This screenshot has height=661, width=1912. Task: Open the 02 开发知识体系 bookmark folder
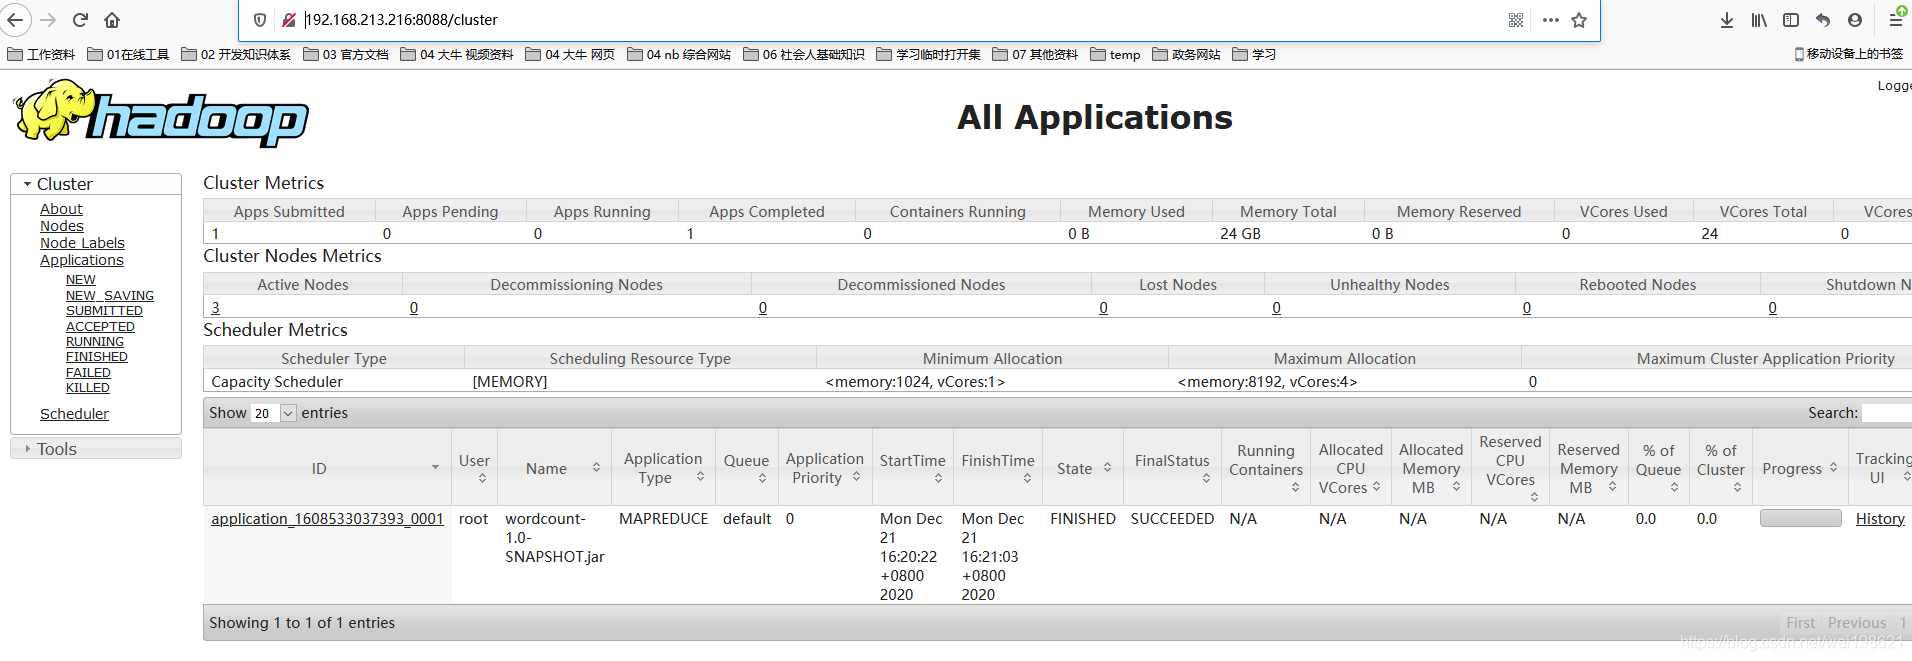[236, 55]
